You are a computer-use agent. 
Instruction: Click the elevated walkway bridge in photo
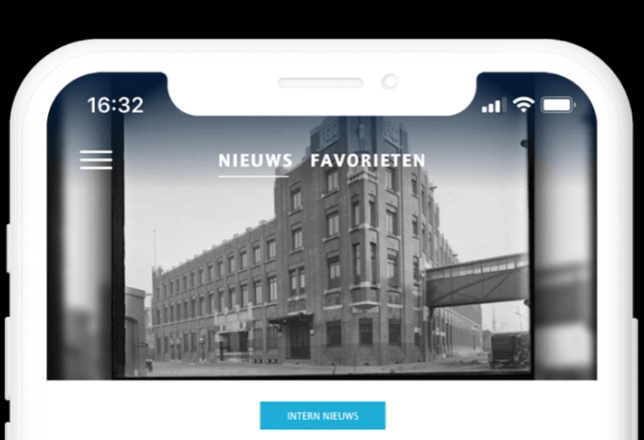click(477, 280)
